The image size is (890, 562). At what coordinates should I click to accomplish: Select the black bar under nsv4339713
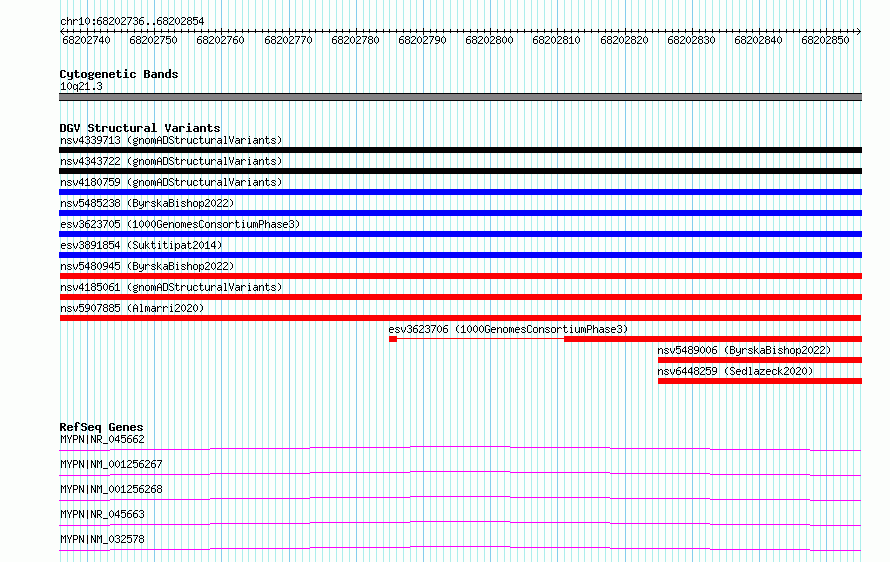(x=460, y=150)
